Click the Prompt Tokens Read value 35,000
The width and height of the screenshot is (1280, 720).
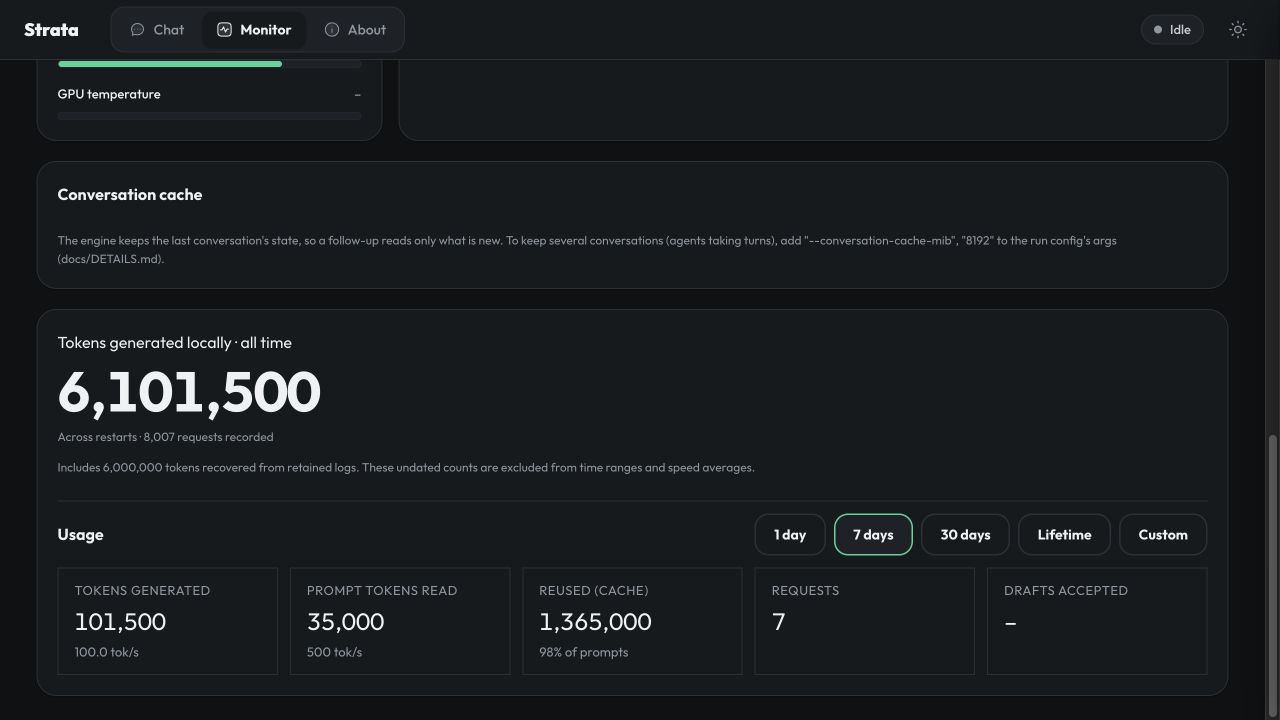345,622
